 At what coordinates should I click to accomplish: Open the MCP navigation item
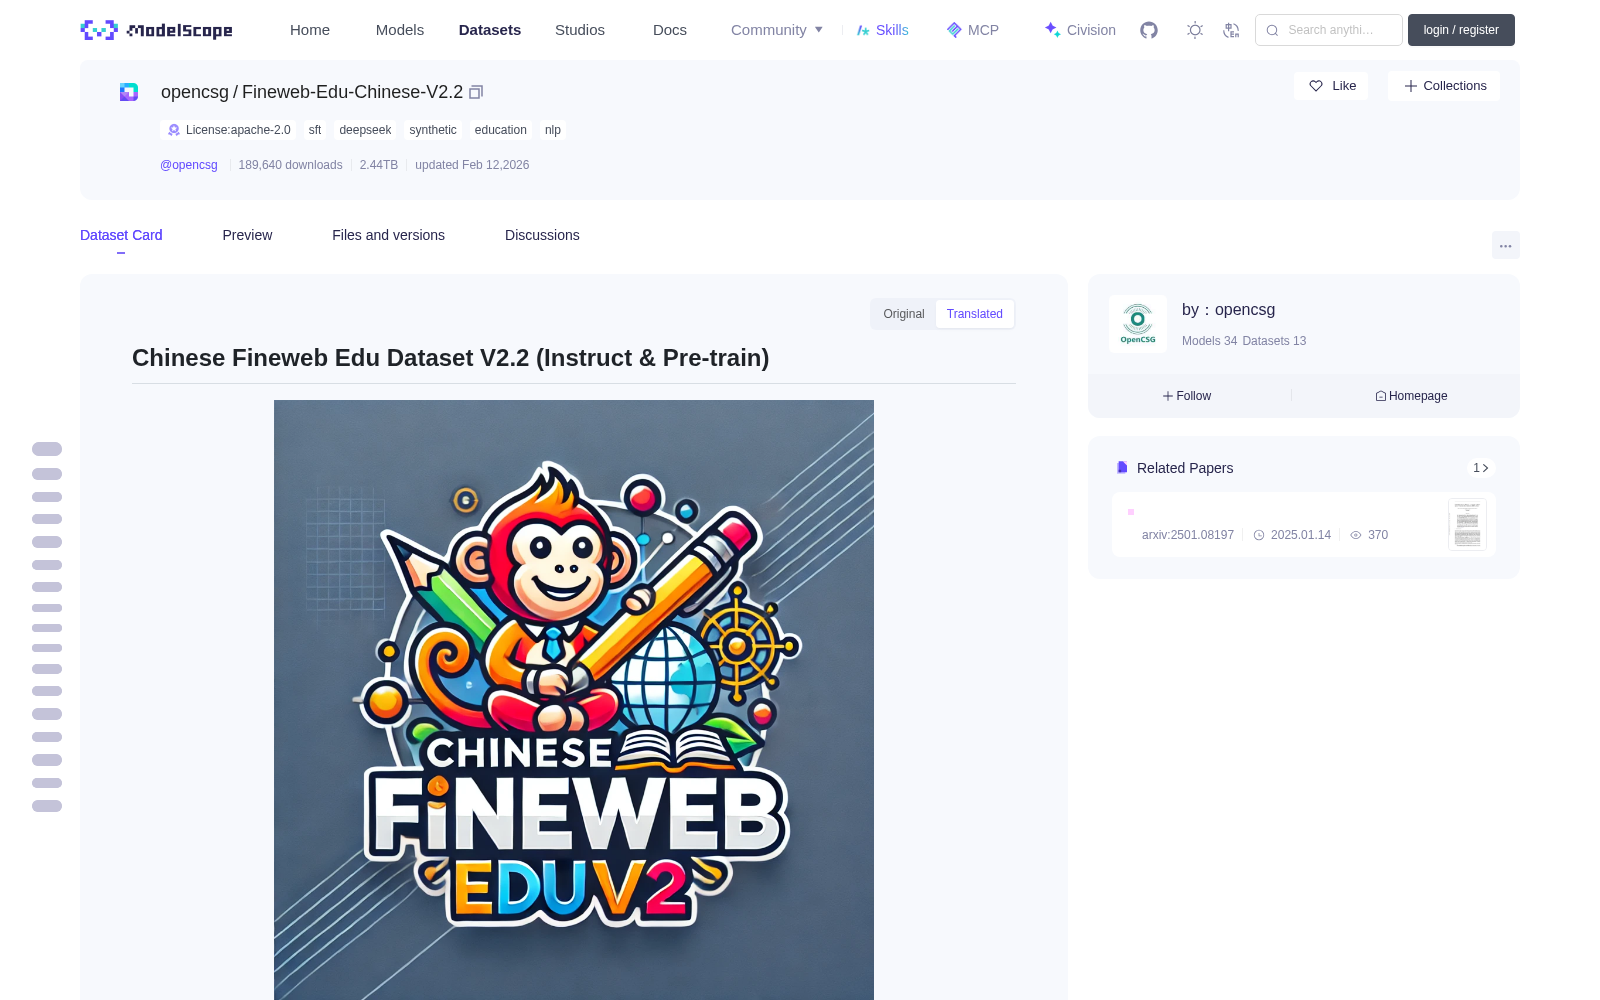coord(972,30)
